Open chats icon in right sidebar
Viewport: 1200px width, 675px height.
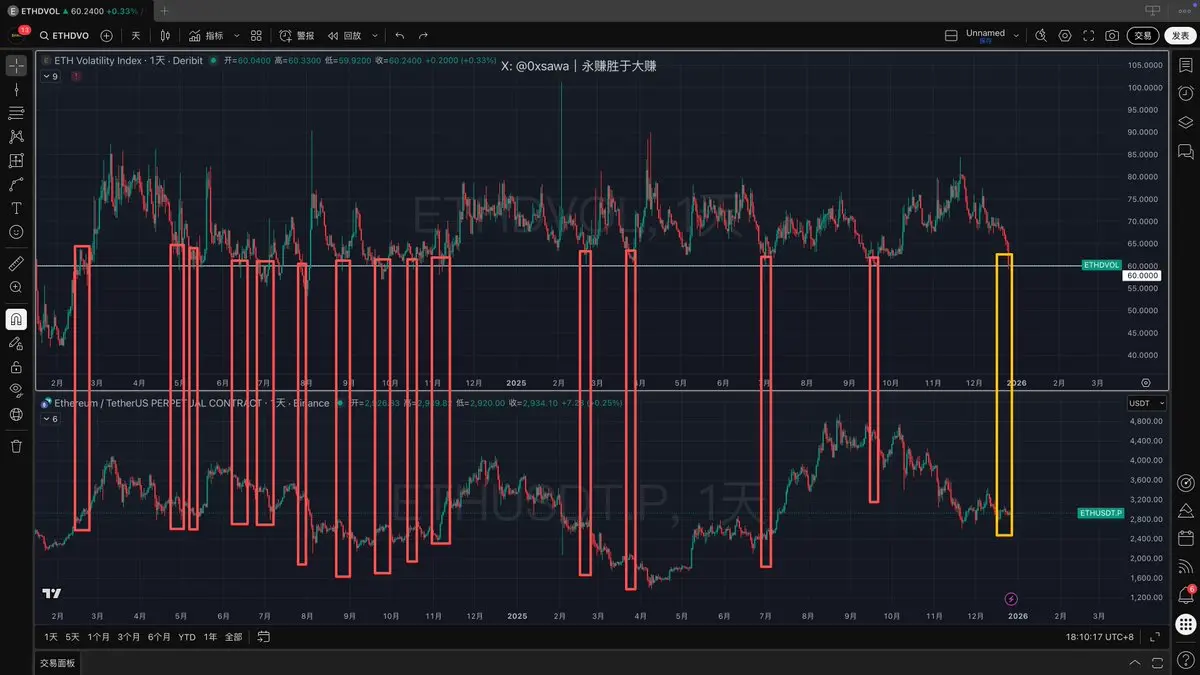pos(1185,152)
